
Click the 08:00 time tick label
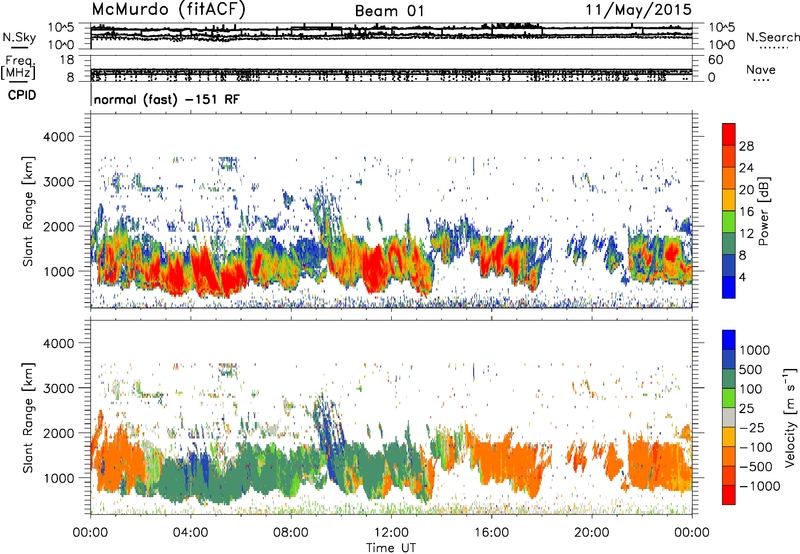(x=290, y=533)
